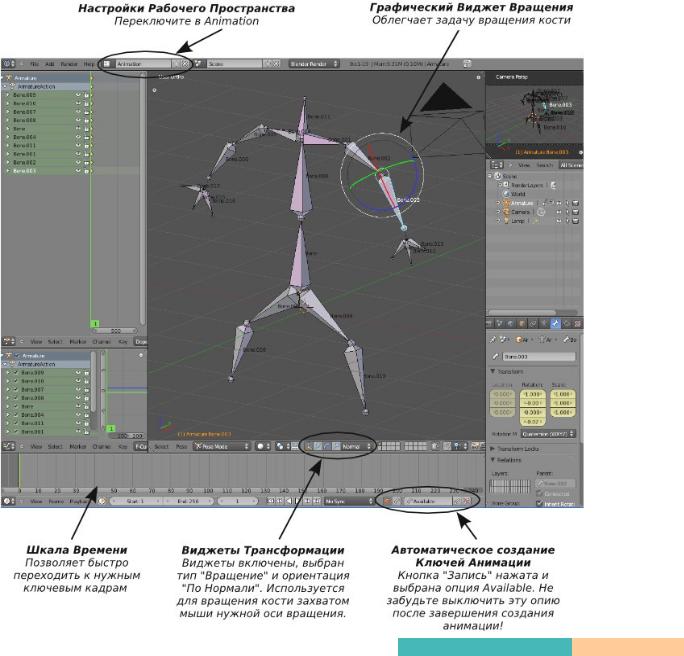Click frame 100 on the timeline ruler
The height and width of the screenshot is (656, 684).
tap(208, 491)
